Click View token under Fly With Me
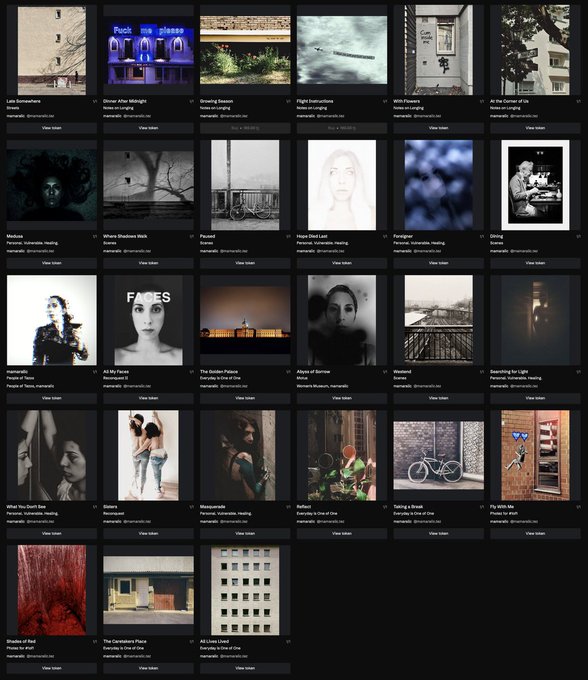This screenshot has height=680, width=588. pos(535,533)
